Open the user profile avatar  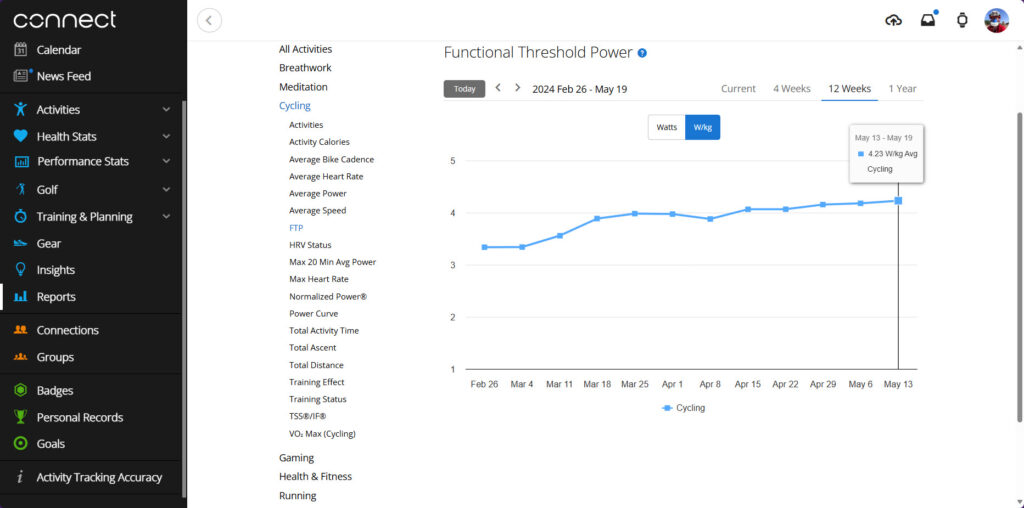996,20
